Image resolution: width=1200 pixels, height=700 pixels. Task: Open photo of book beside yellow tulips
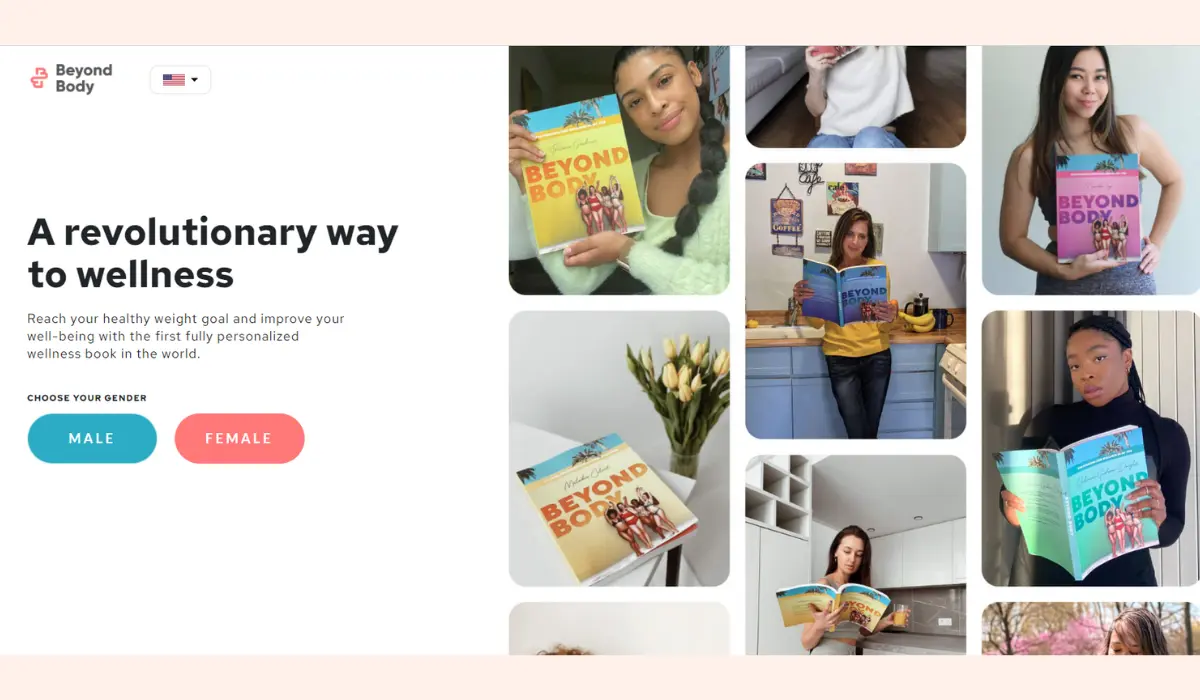619,448
